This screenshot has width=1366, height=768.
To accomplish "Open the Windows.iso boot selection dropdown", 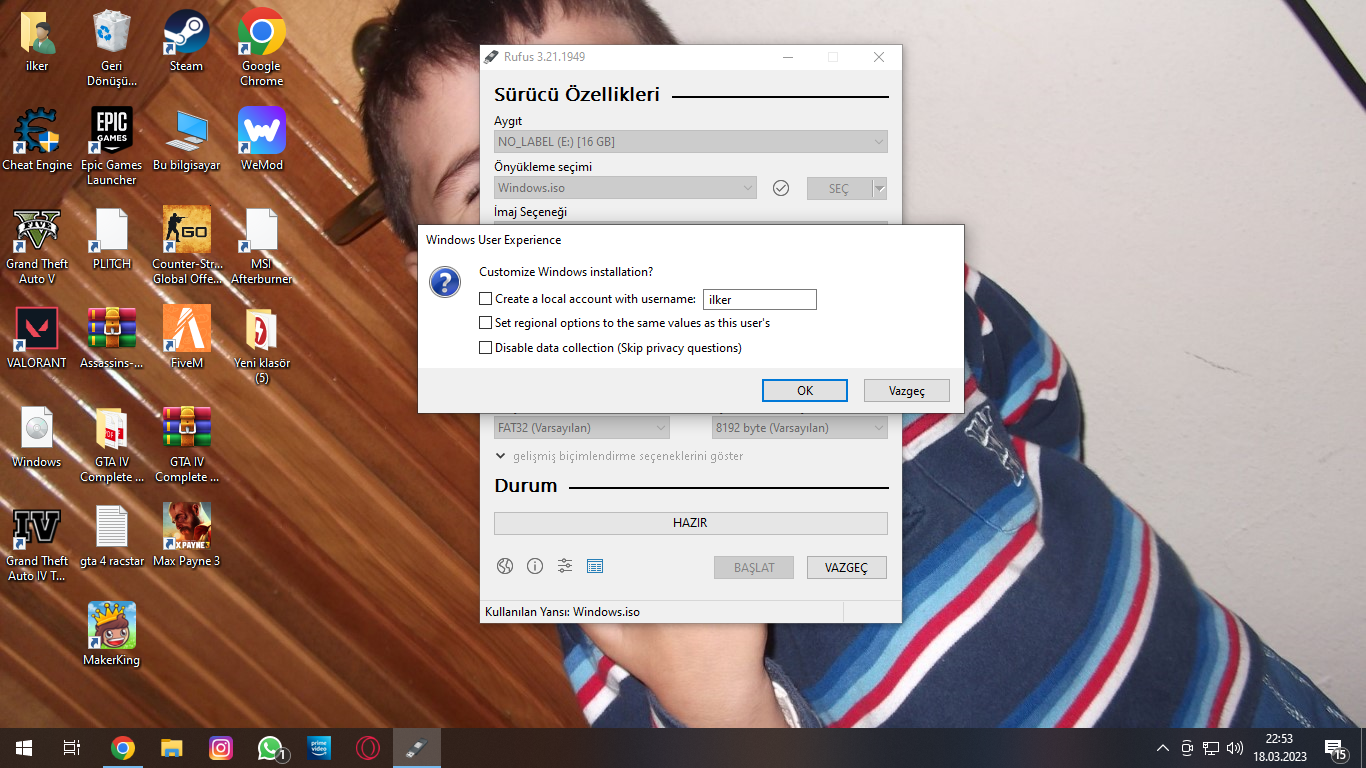I will coord(626,188).
